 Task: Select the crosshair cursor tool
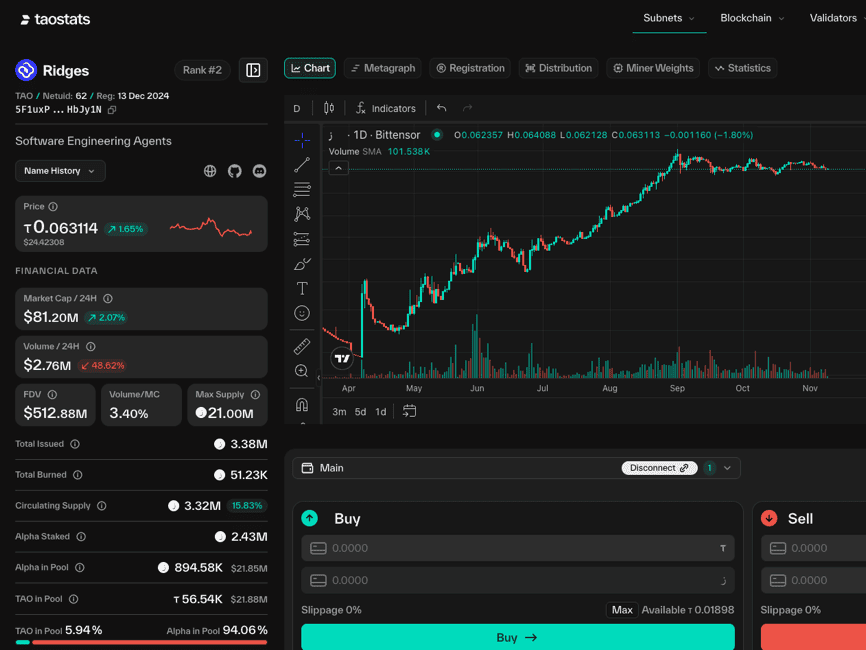tap(302, 140)
